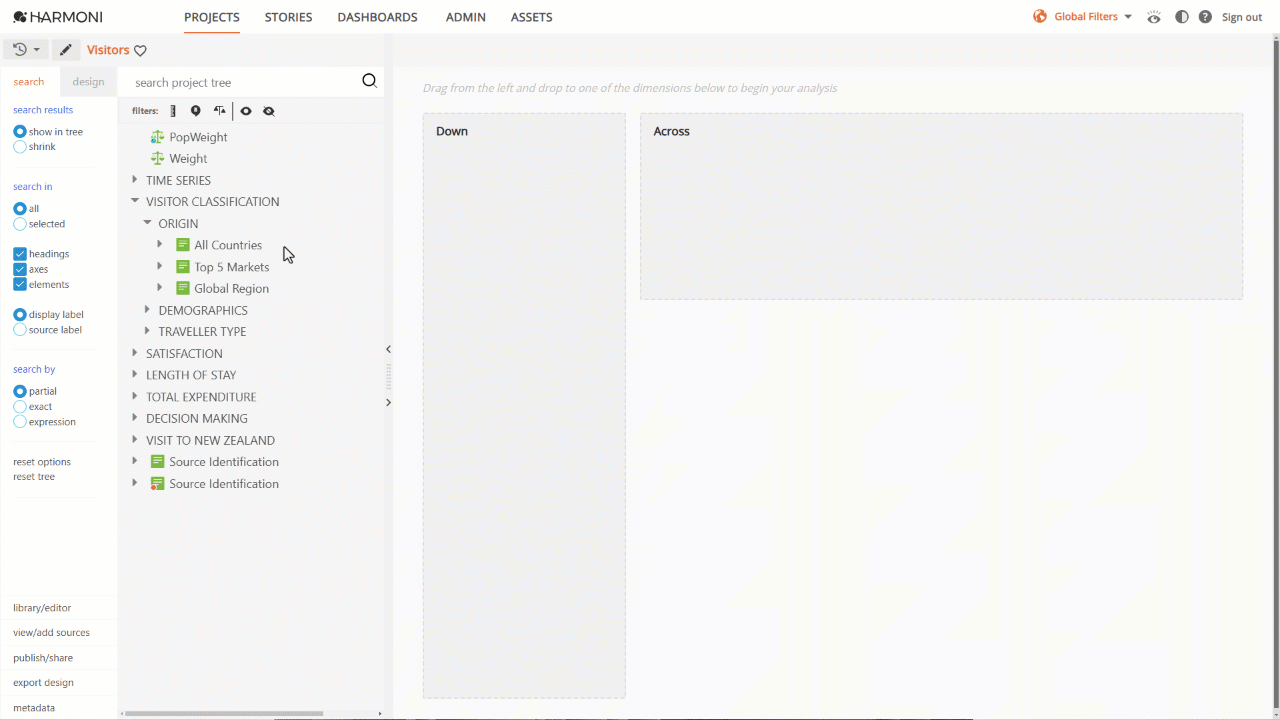The width and height of the screenshot is (1280, 720).
Task: Click the panel splitter drag handle
Action: [x=388, y=376]
